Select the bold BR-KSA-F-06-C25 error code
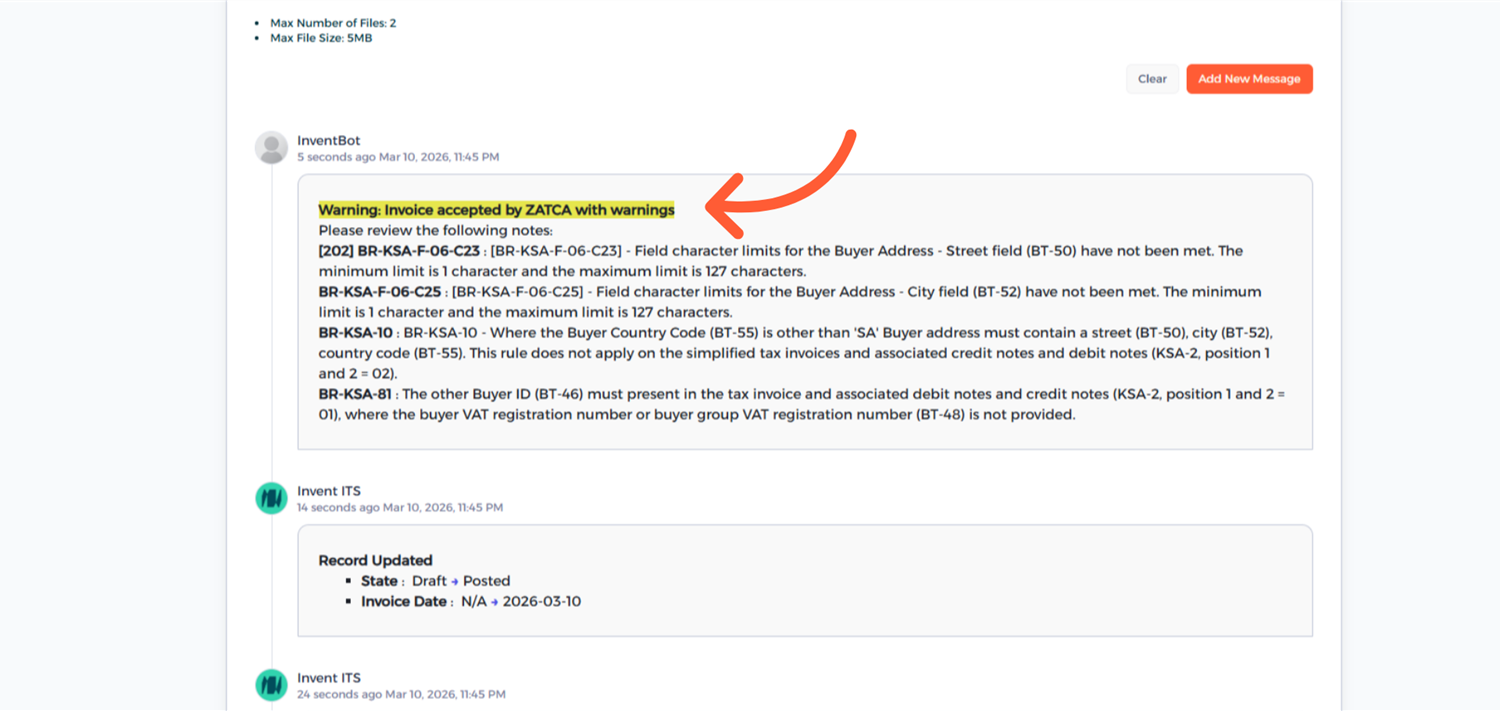 point(379,292)
